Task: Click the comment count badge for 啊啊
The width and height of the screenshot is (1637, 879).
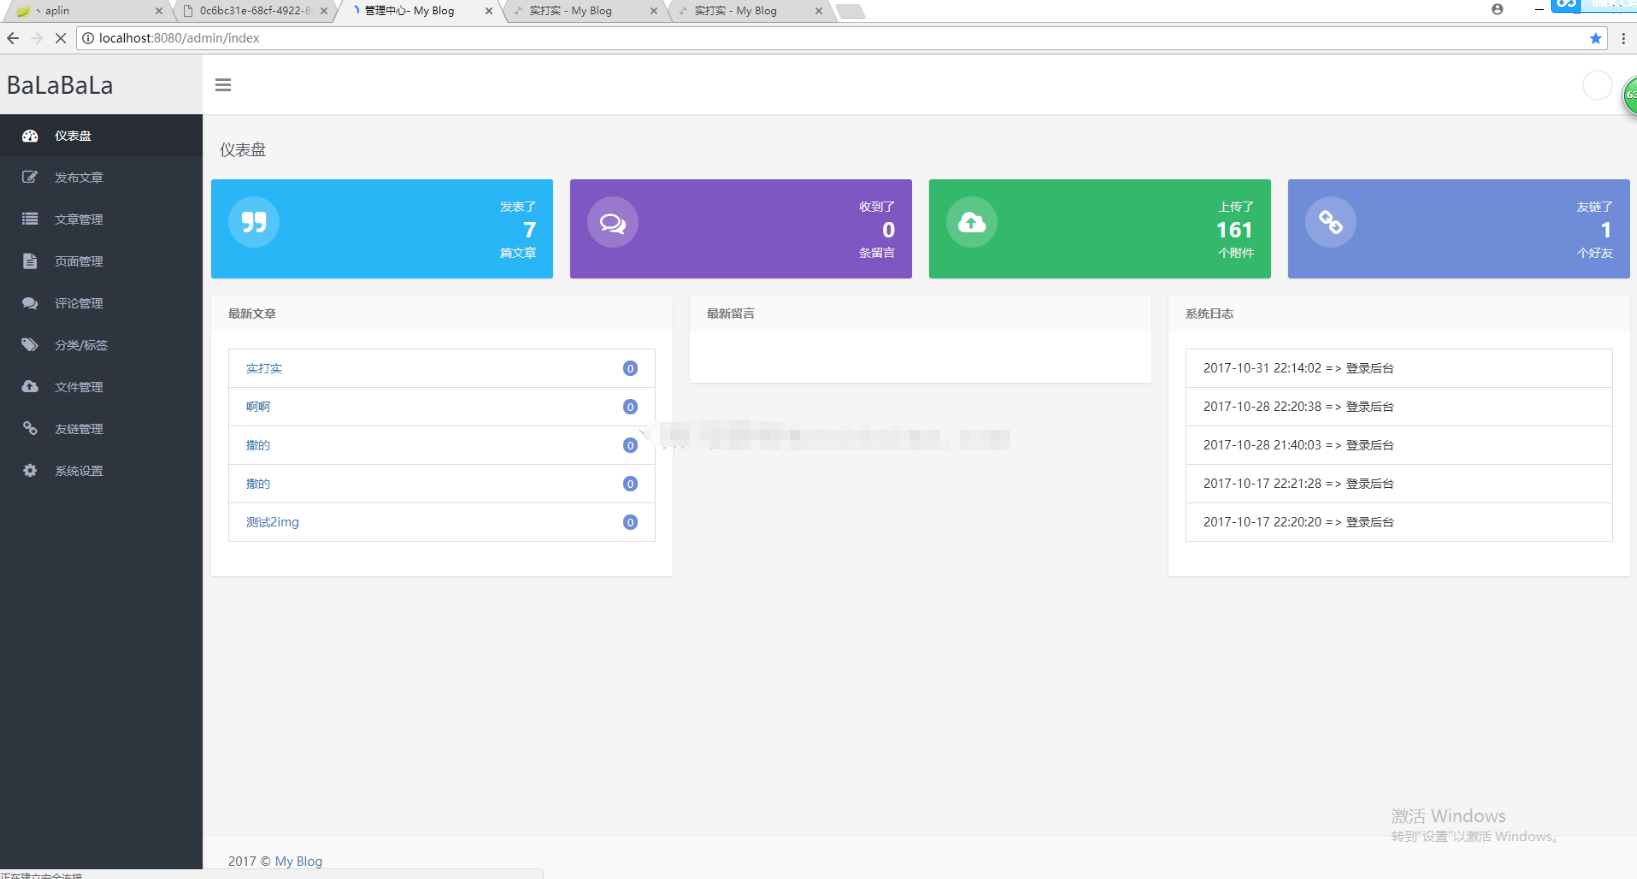Action: (630, 406)
